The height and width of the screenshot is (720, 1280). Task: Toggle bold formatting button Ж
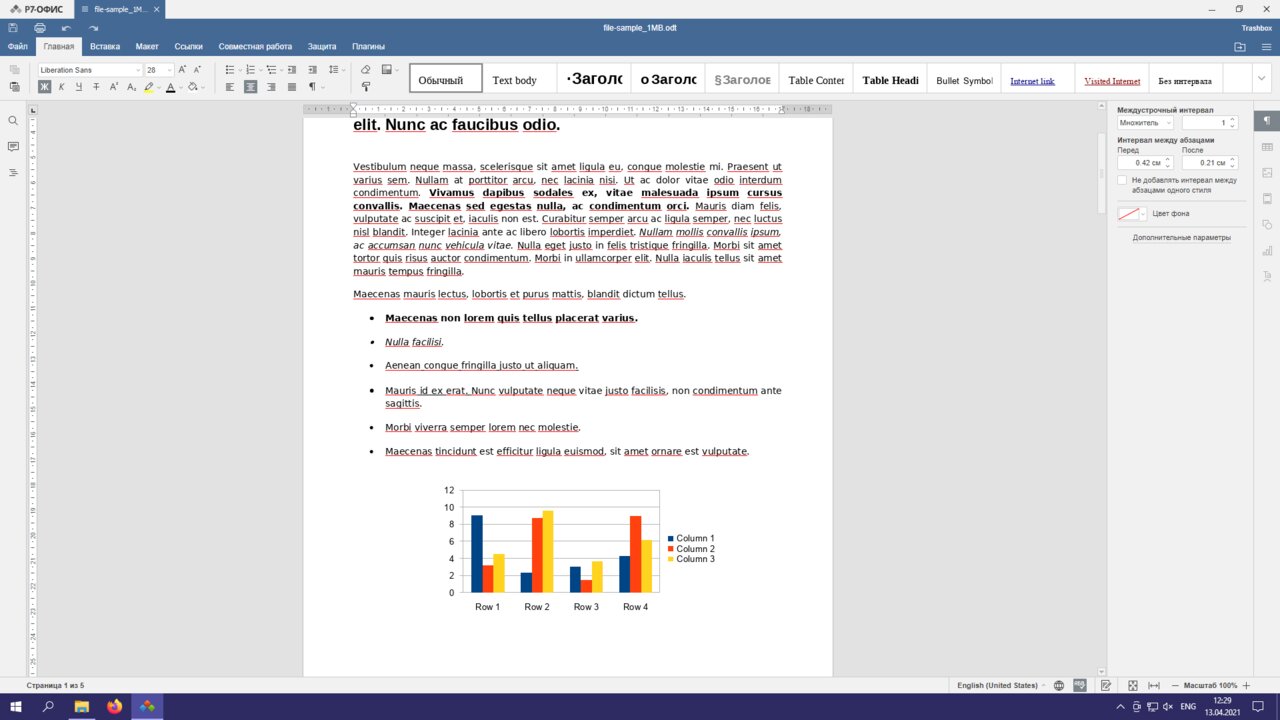(x=44, y=87)
